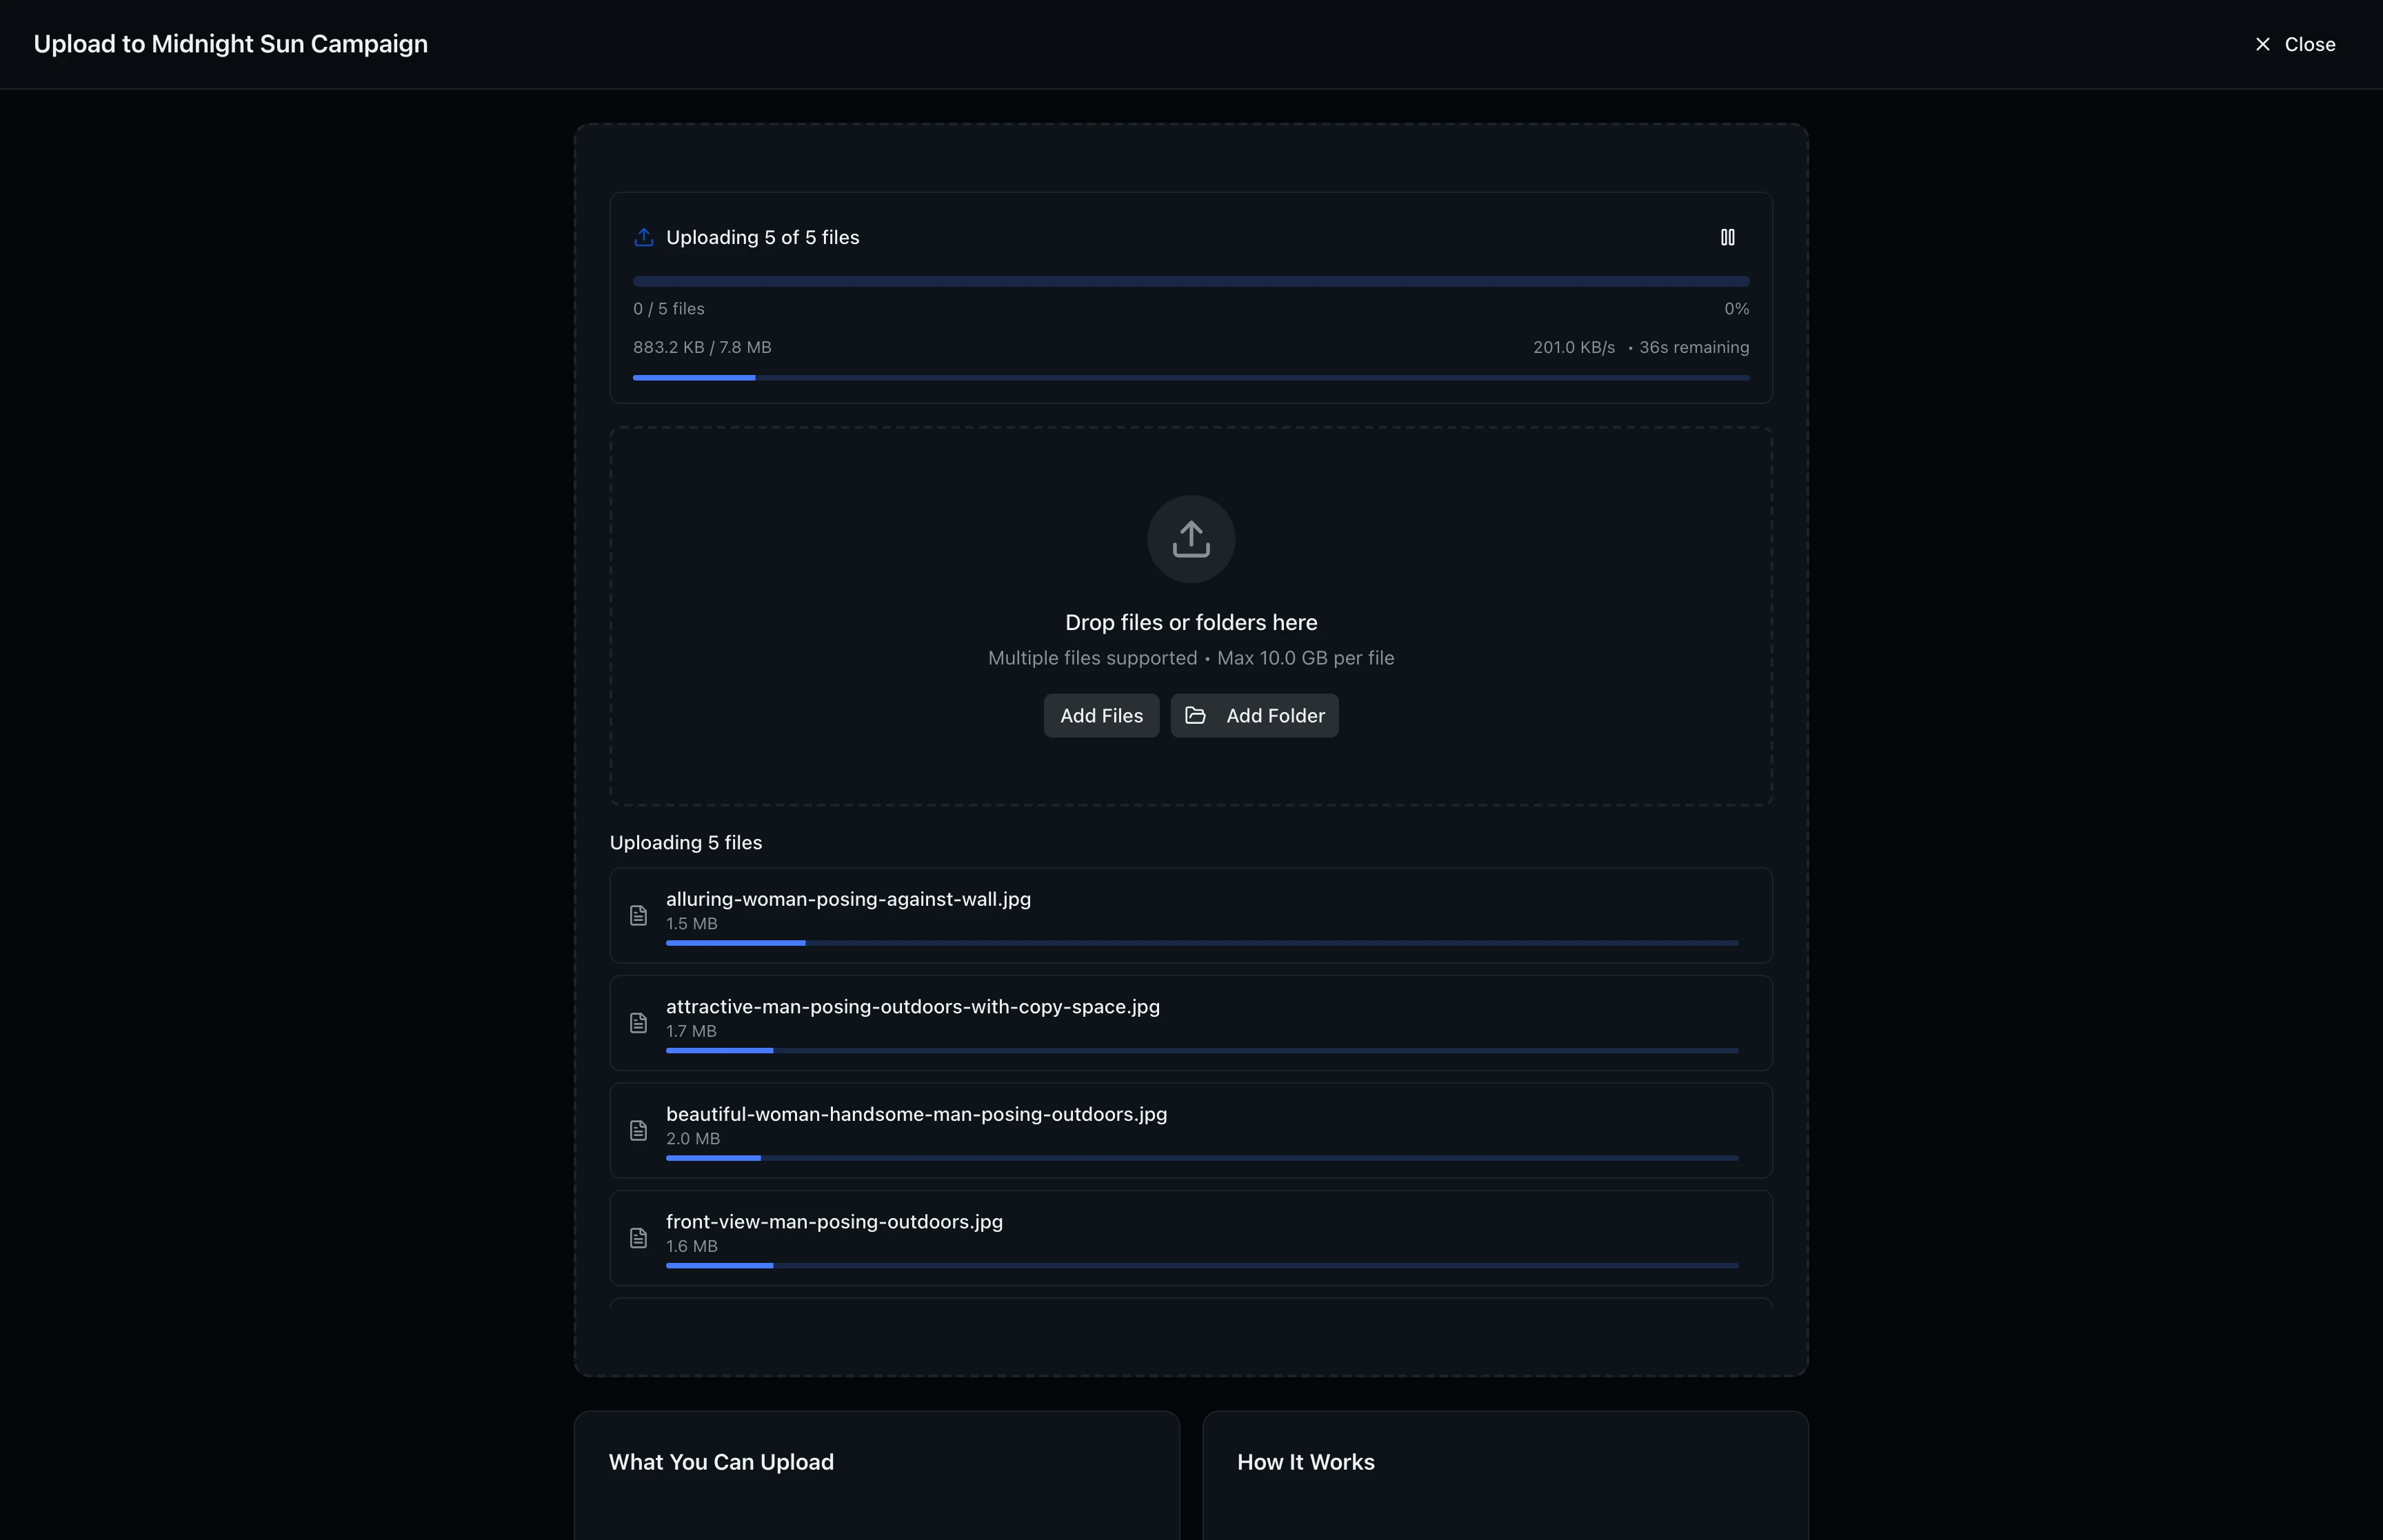2383x1540 pixels.
Task: Click the Uploading 5 files list header
Action: click(x=686, y=842)
